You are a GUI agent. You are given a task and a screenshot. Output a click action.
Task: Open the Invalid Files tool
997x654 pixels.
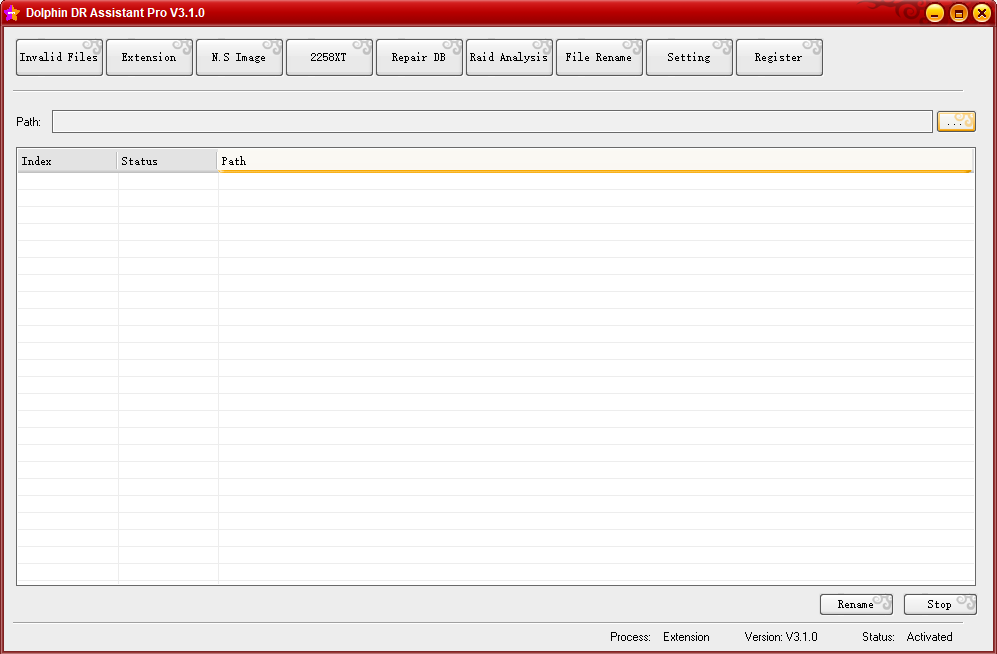[59, 58]
